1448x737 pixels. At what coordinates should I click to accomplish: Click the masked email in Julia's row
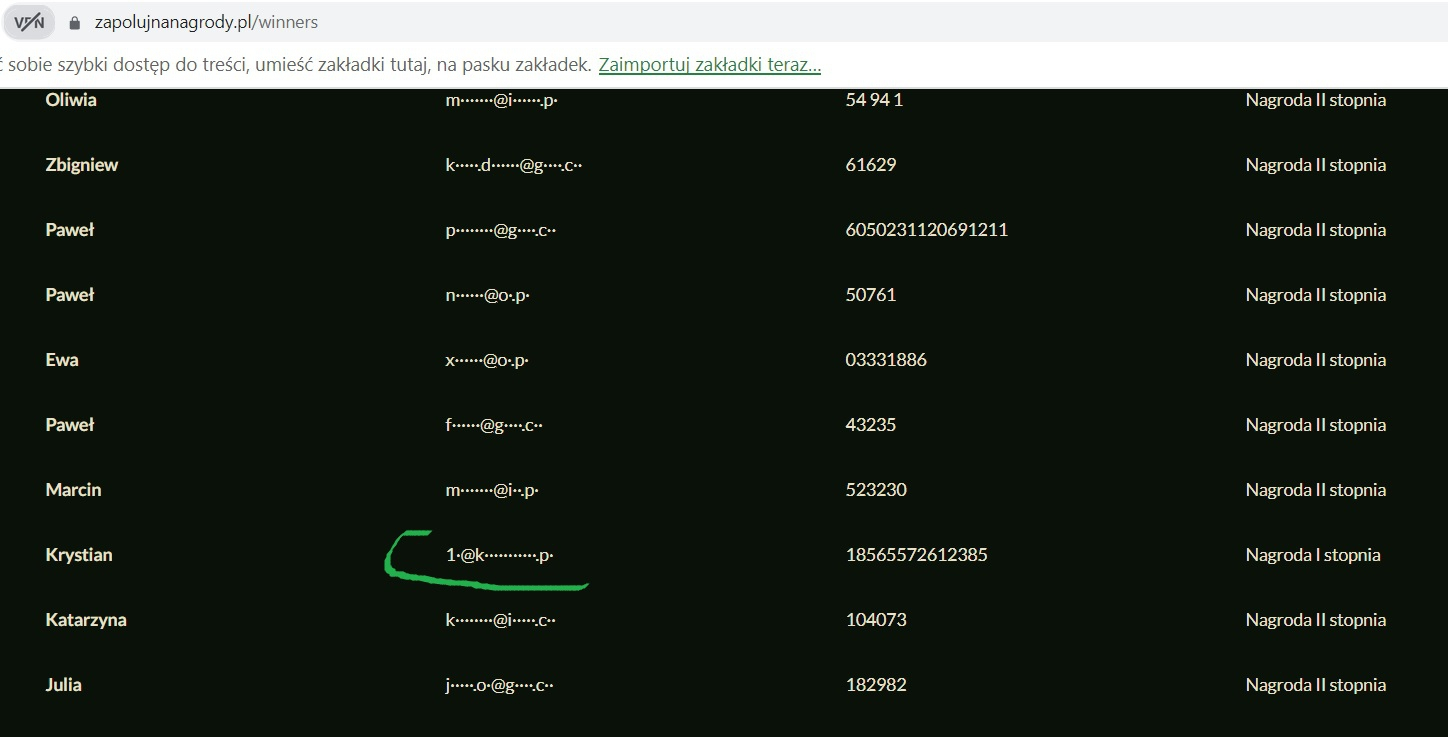coord(499,685)
